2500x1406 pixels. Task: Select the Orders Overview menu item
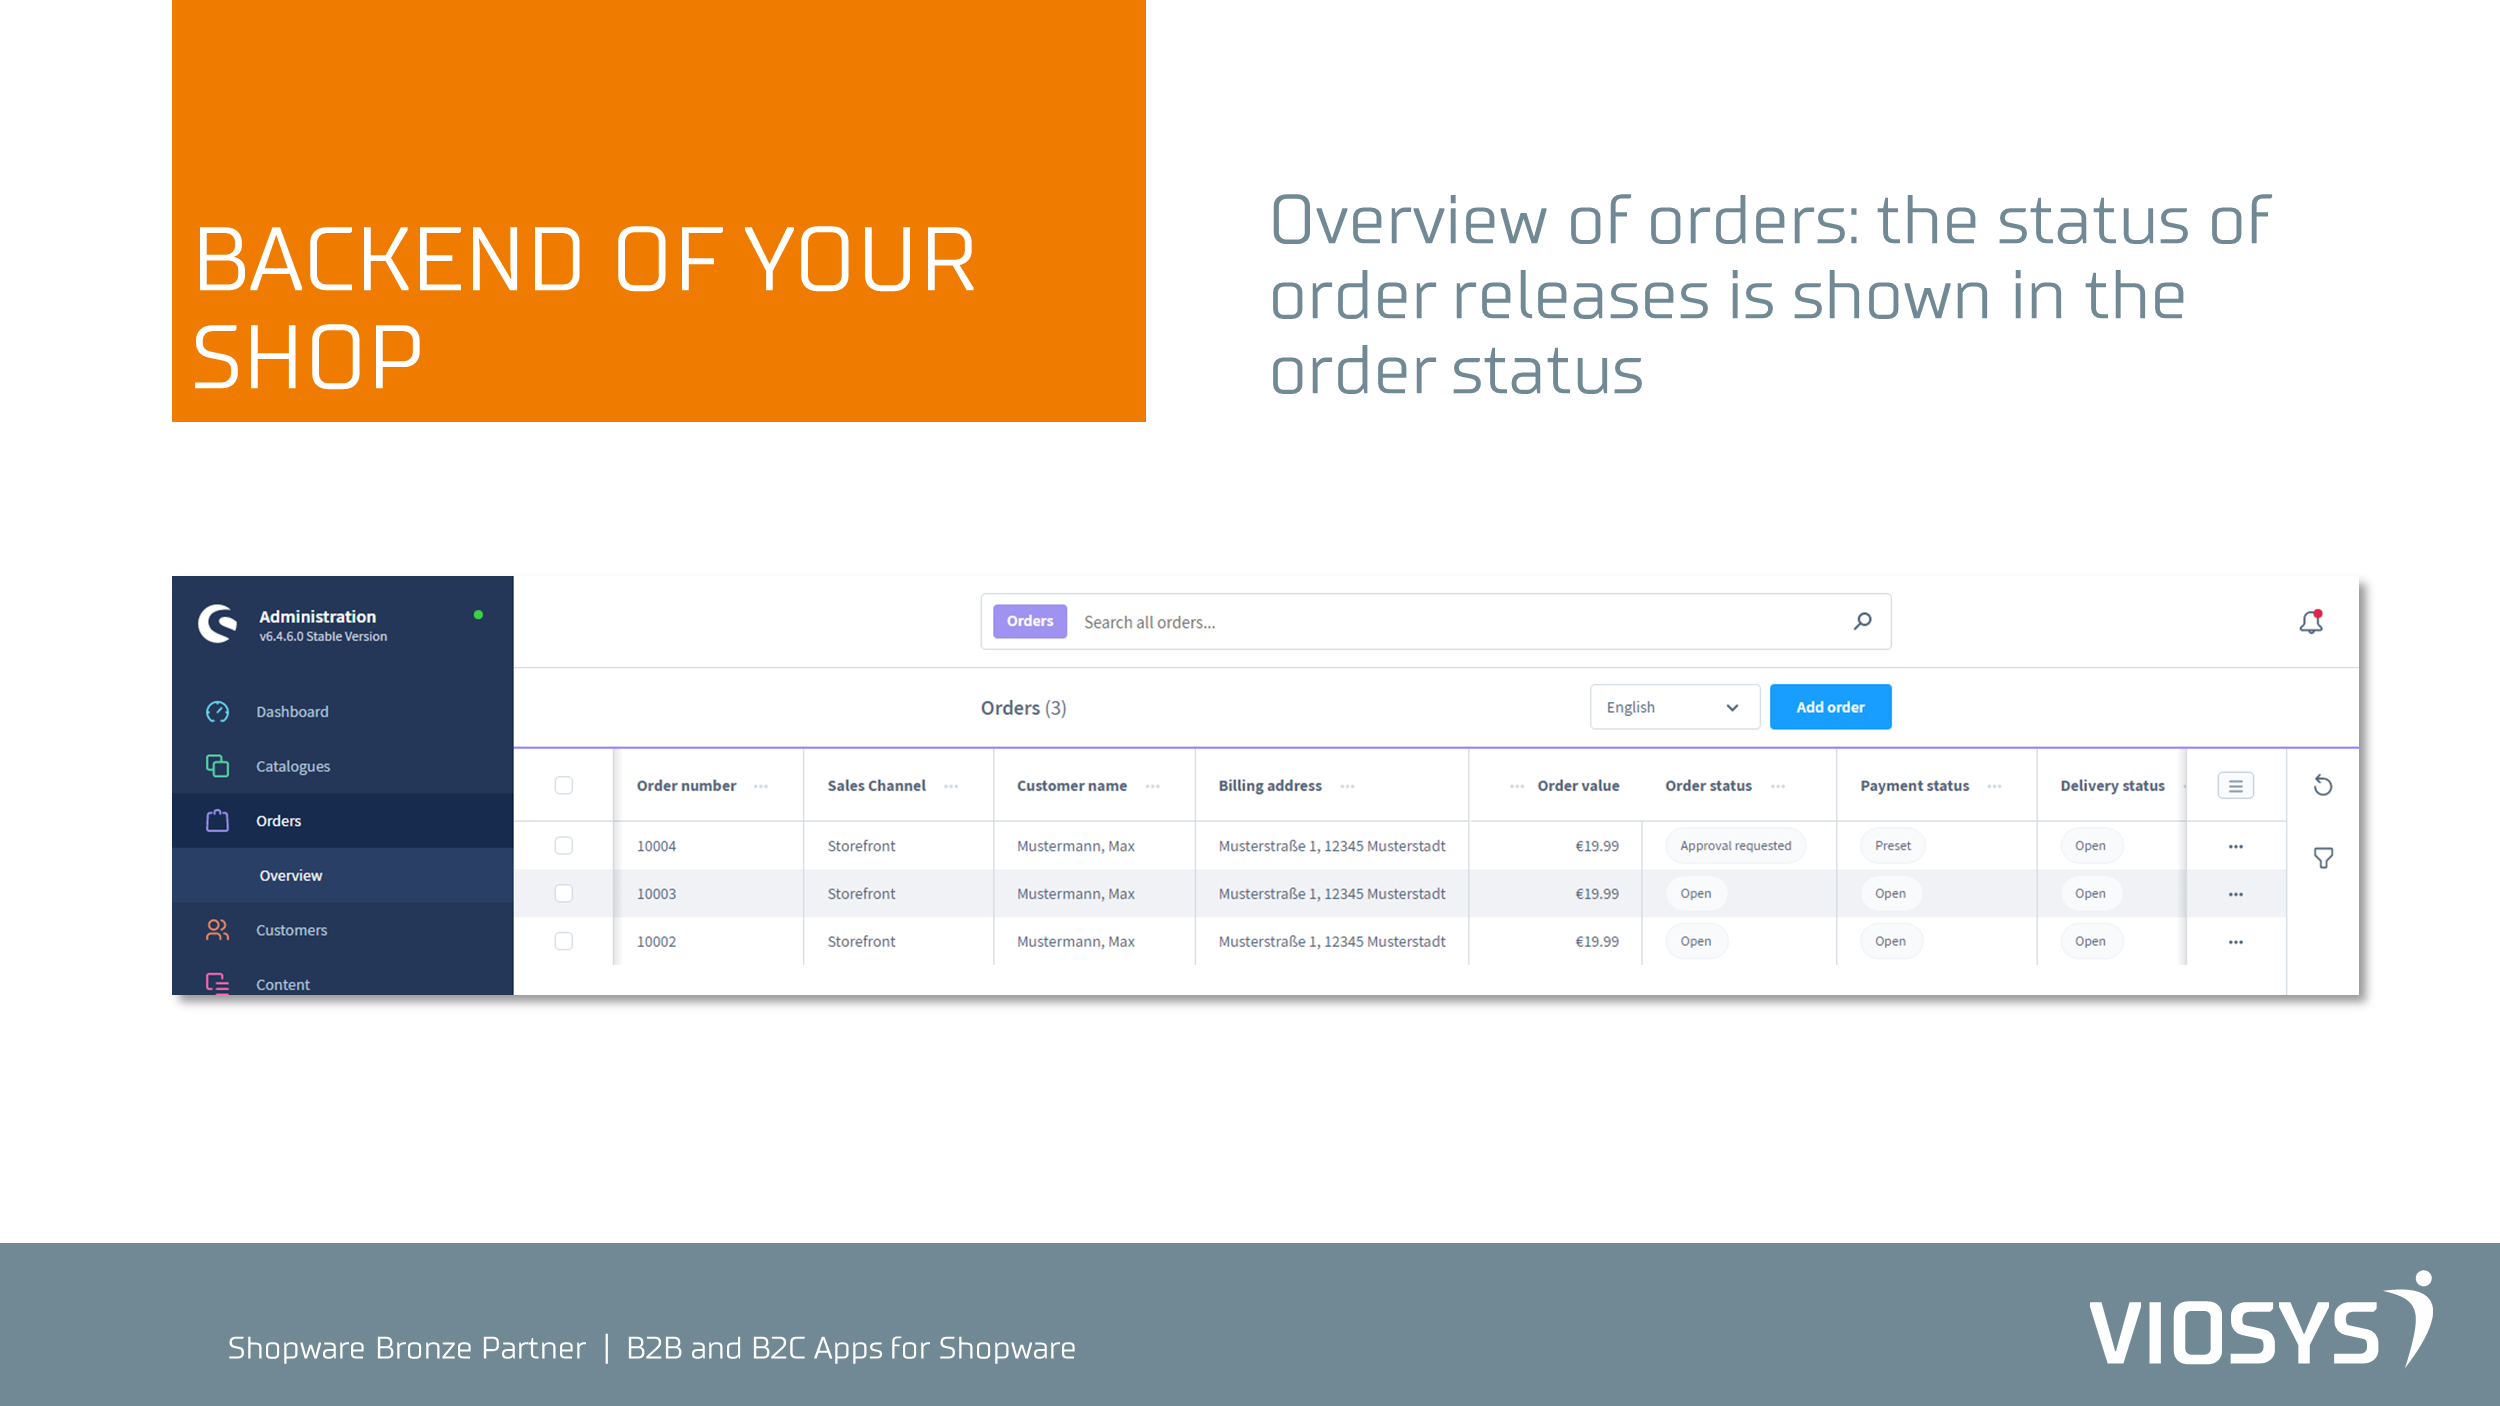pyautogui.click(x=288, y=874)
